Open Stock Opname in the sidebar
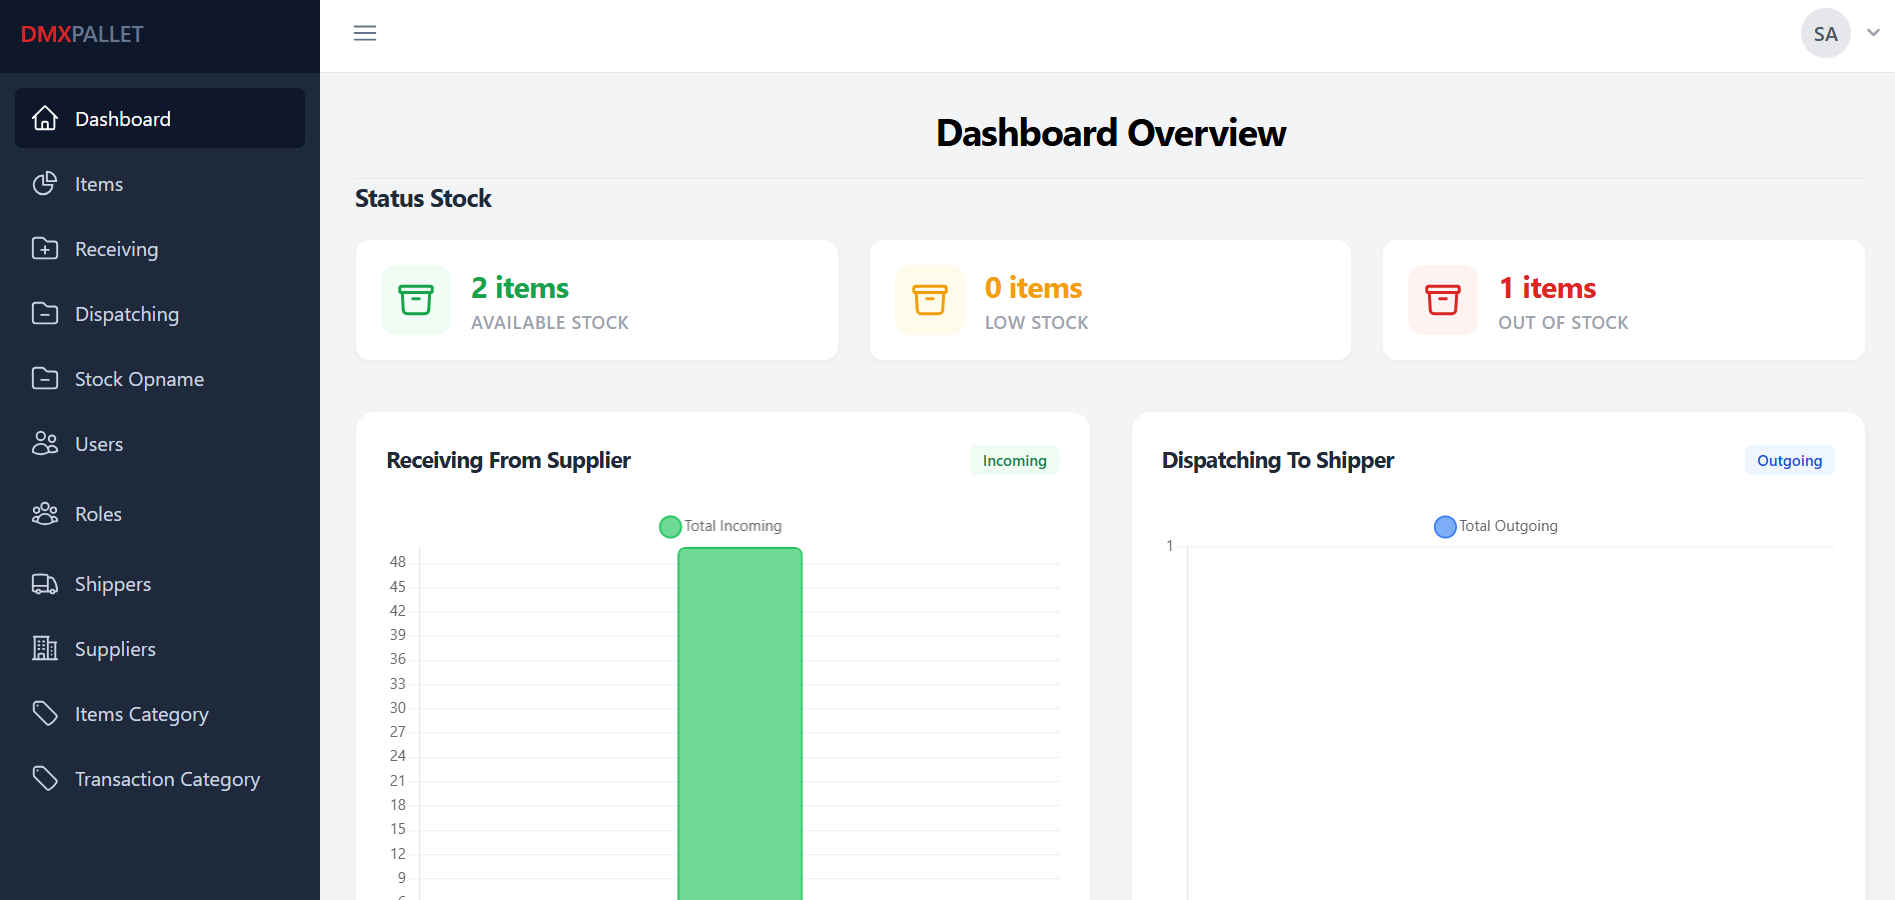This screenshot has width=1895, height=900. point(160,378)
